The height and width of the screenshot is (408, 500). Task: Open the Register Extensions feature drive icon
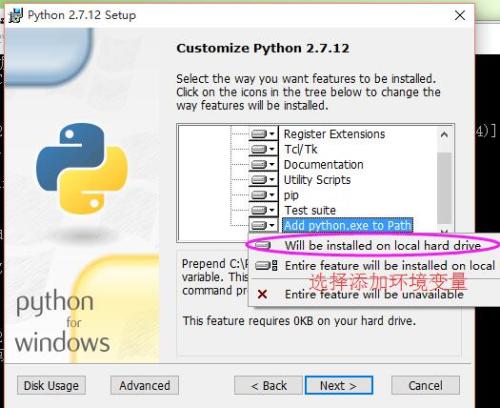(x=259, y=134)
